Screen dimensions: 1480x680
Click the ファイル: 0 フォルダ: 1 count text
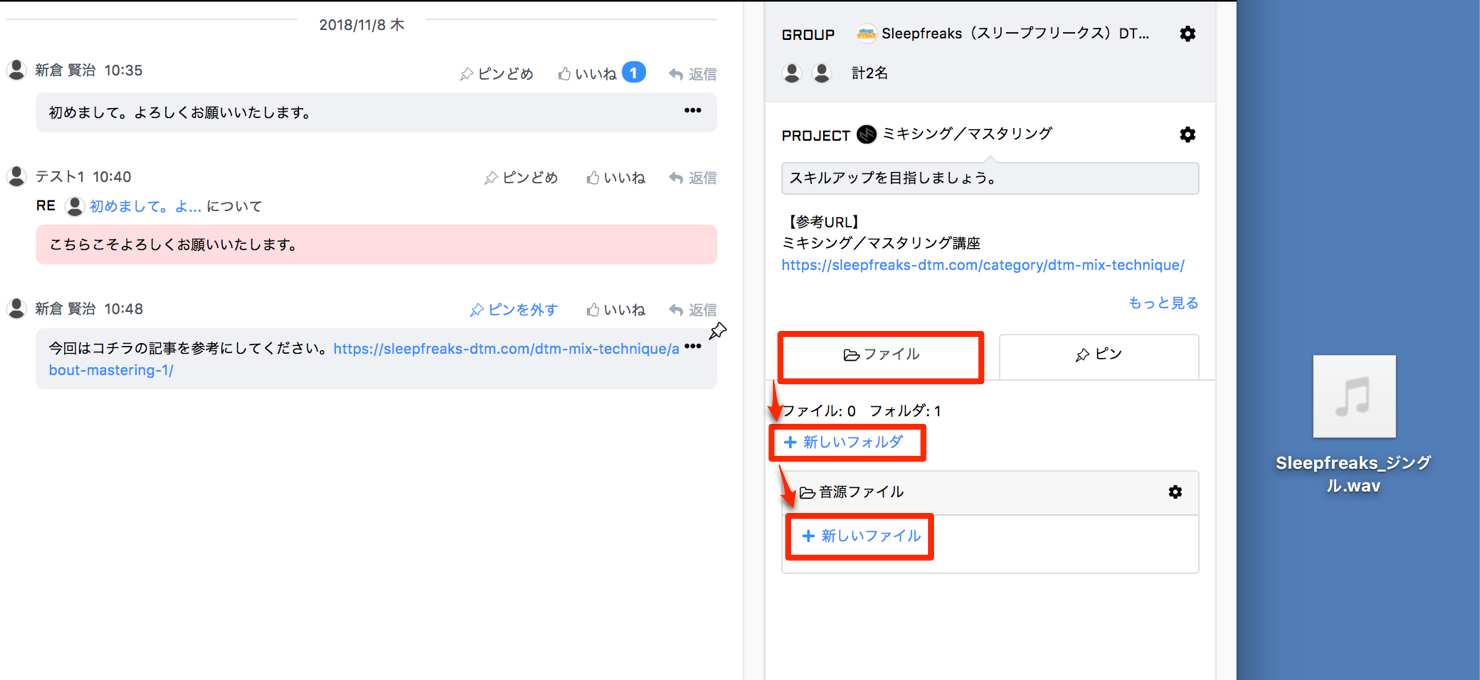(x=861, y=411)
